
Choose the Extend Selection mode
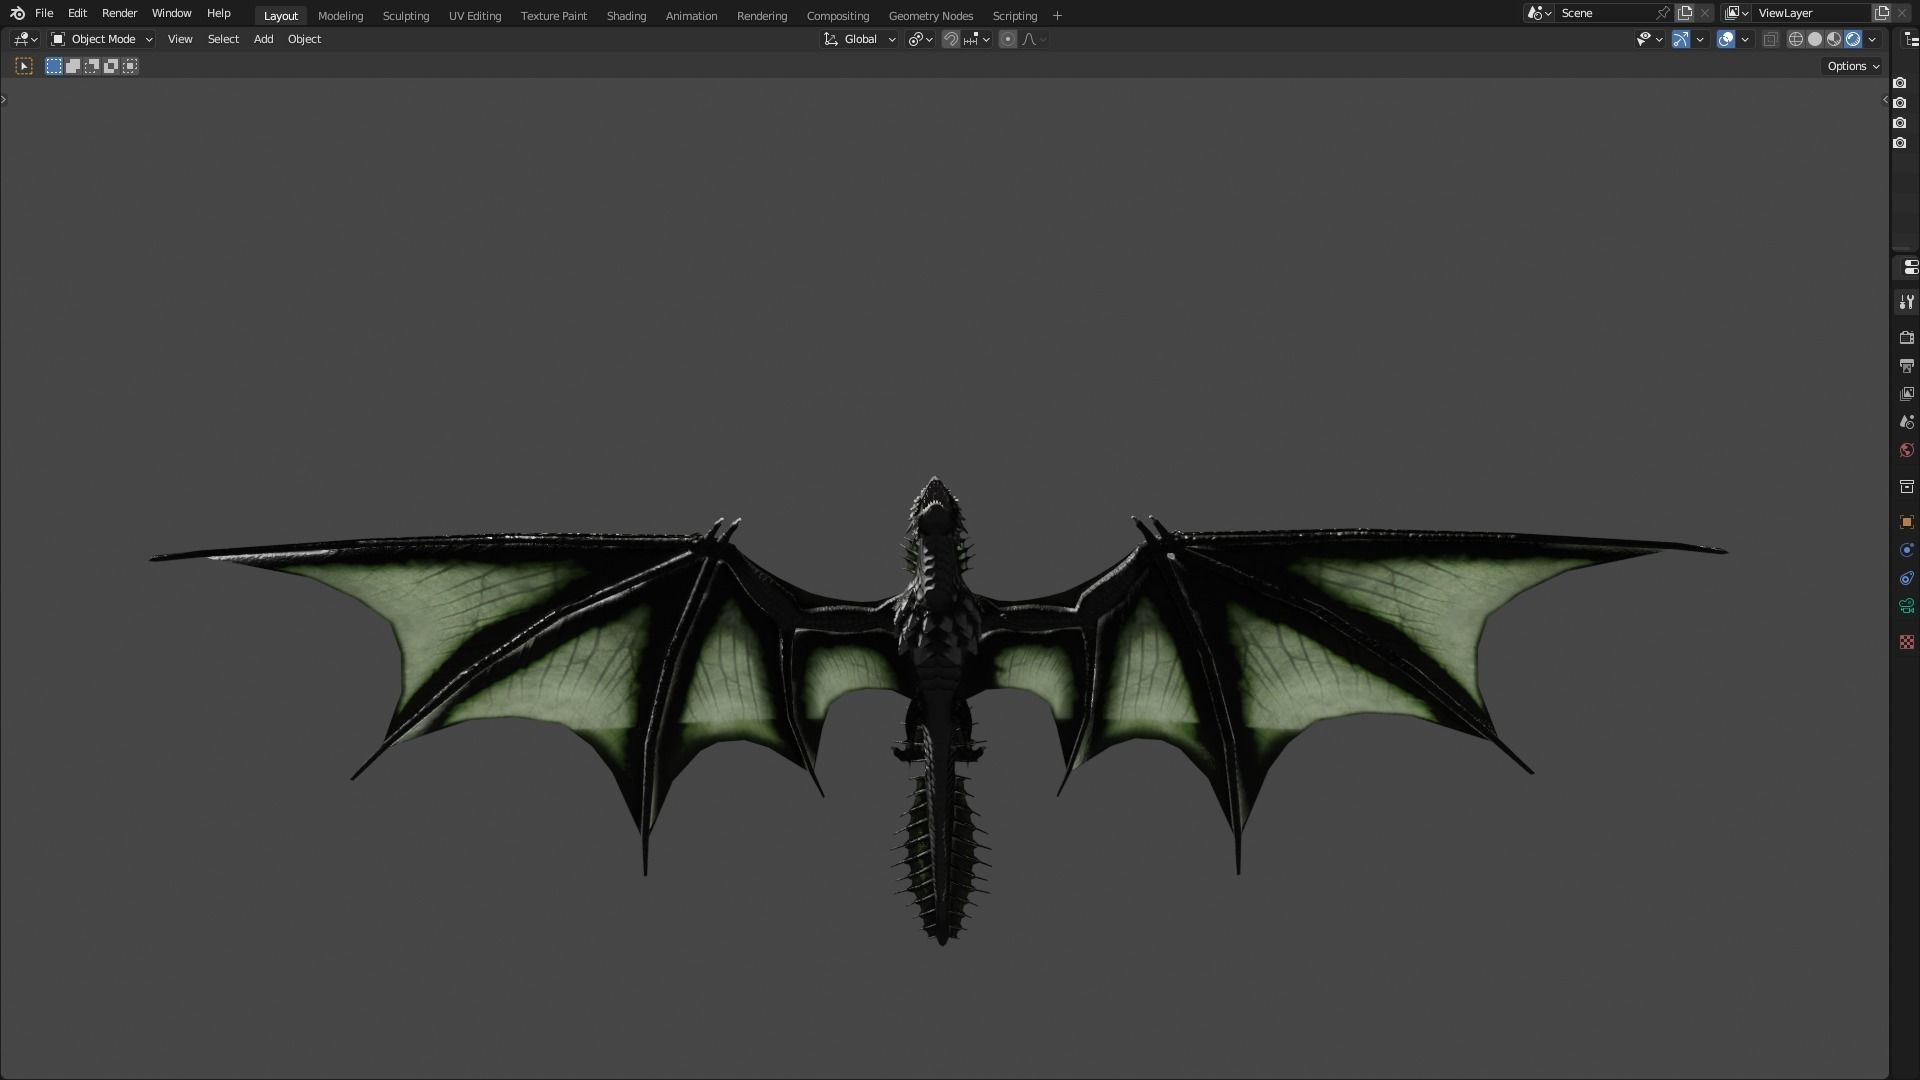pyautogui.click(x=73, y=66)
